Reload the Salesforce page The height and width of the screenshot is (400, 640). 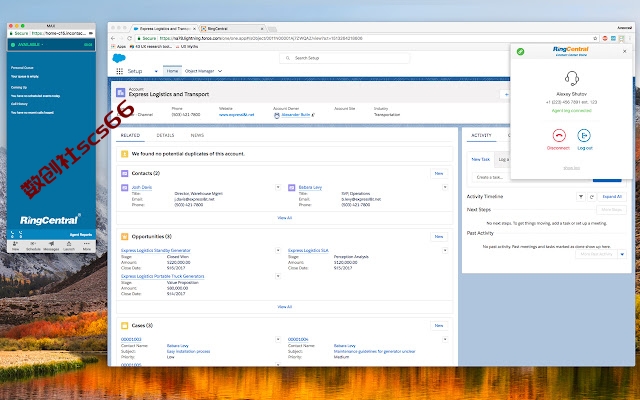click(129, 38)
